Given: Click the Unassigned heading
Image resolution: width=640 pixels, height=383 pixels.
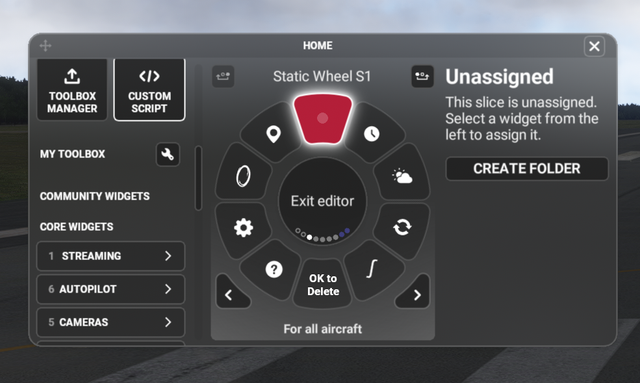Looking at the screenshot, I should (499, 77).
